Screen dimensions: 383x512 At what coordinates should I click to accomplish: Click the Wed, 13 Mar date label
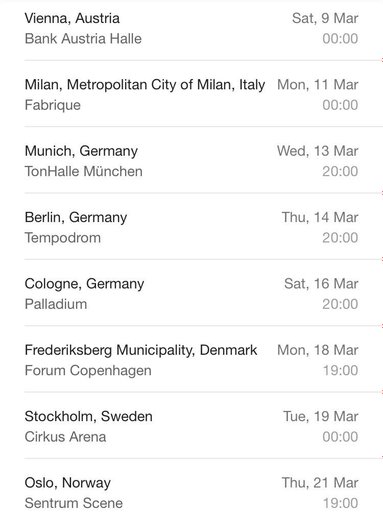click(x=318, y=151)
